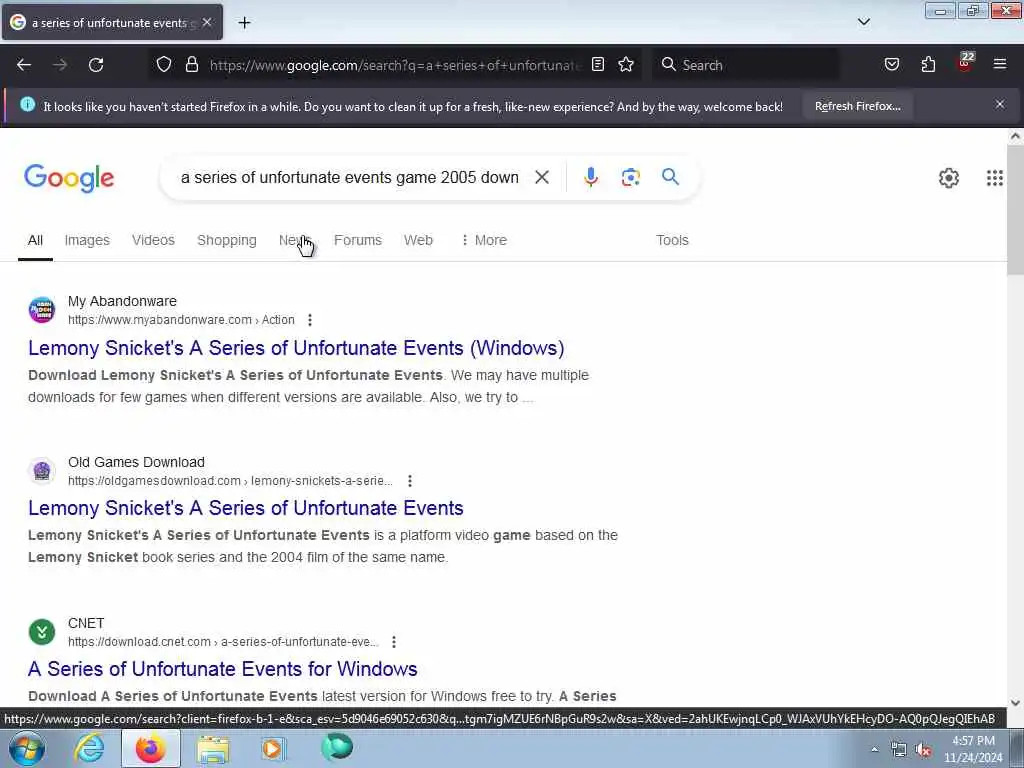This screenshot has width=1024, height=768.
Task: Open a new tab with the plus icon
Action: pyautogui.click(x=244, y=23)
